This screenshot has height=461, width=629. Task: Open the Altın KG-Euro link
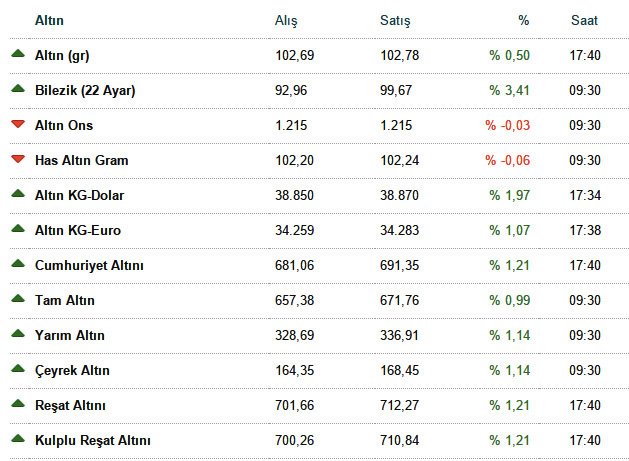[78, 230]
